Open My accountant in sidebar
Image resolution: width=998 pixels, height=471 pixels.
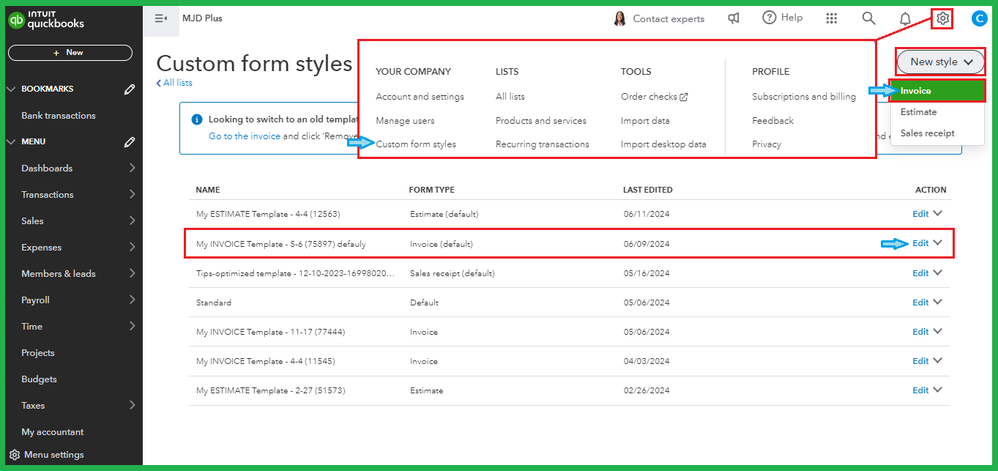[x=52, y=432]
